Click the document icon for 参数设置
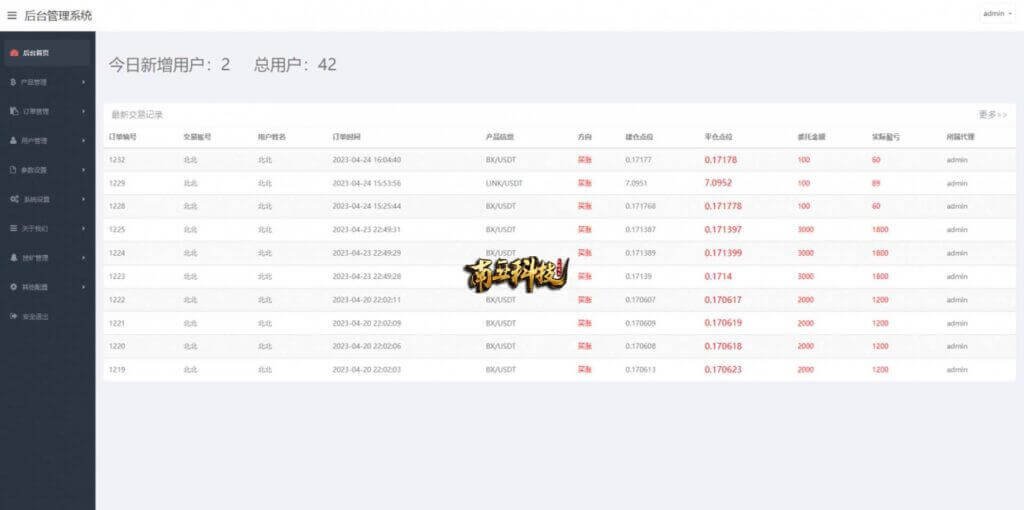Screen dimensions: 1024x510 (13, 170)
